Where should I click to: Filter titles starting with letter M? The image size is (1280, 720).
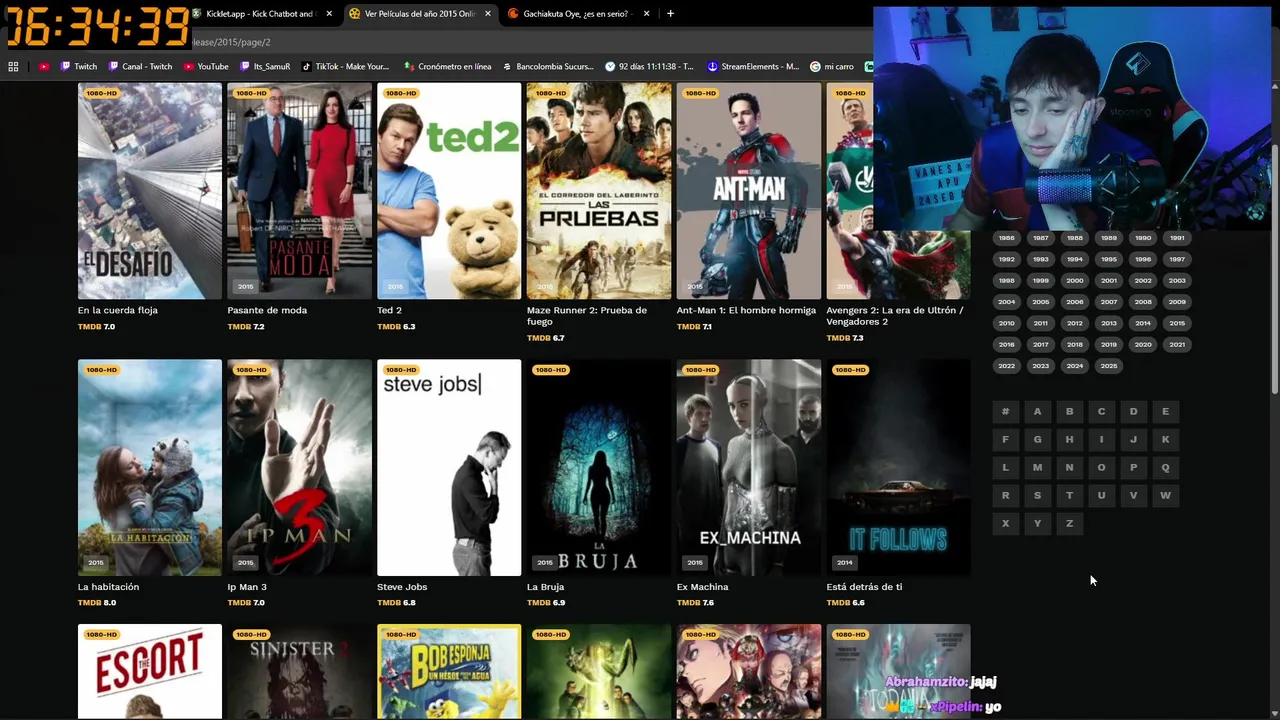pos(1037,468)
